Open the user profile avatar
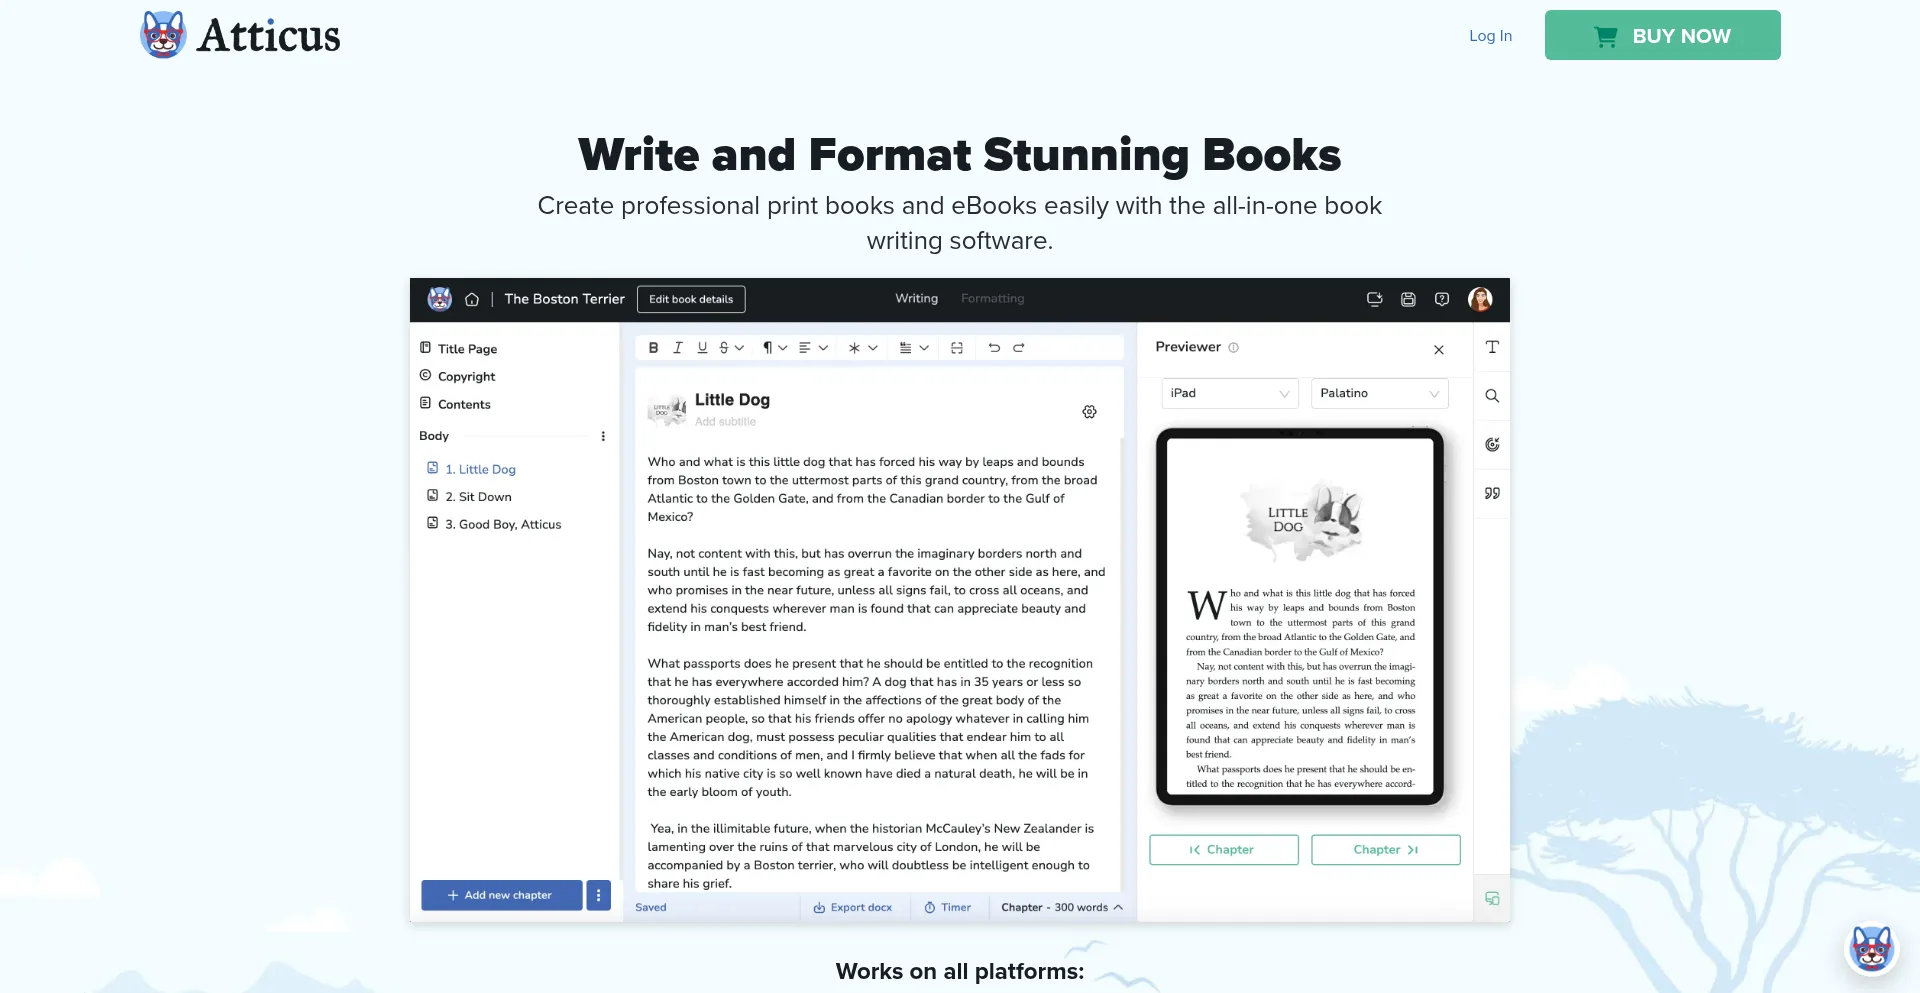The width and height of the screenshot is (1920, 993). [1480, 299]
